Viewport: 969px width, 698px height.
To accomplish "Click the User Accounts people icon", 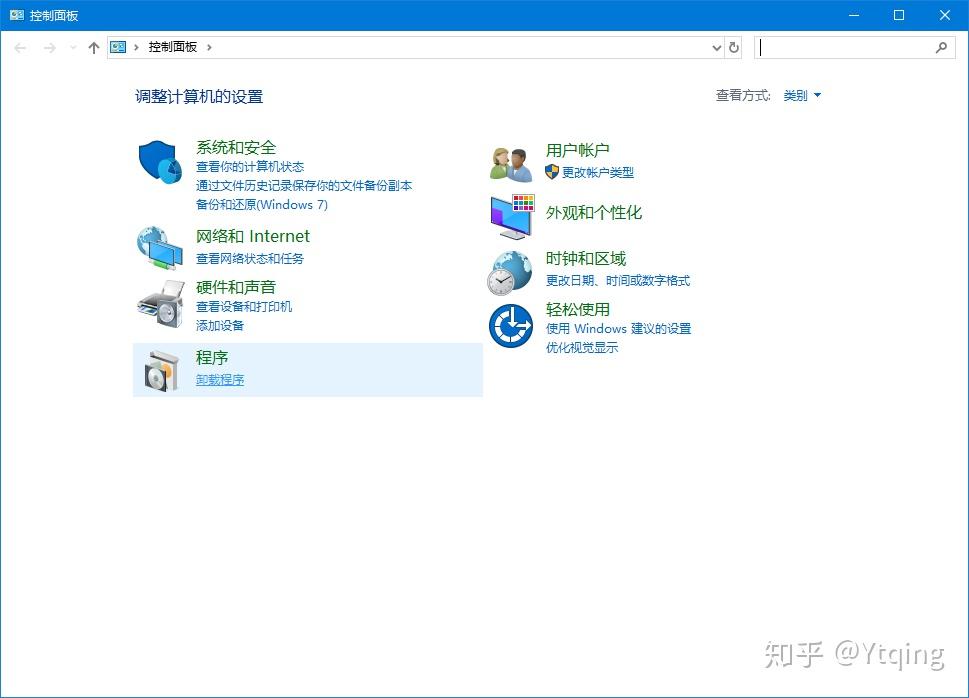I will coord(511,164).
